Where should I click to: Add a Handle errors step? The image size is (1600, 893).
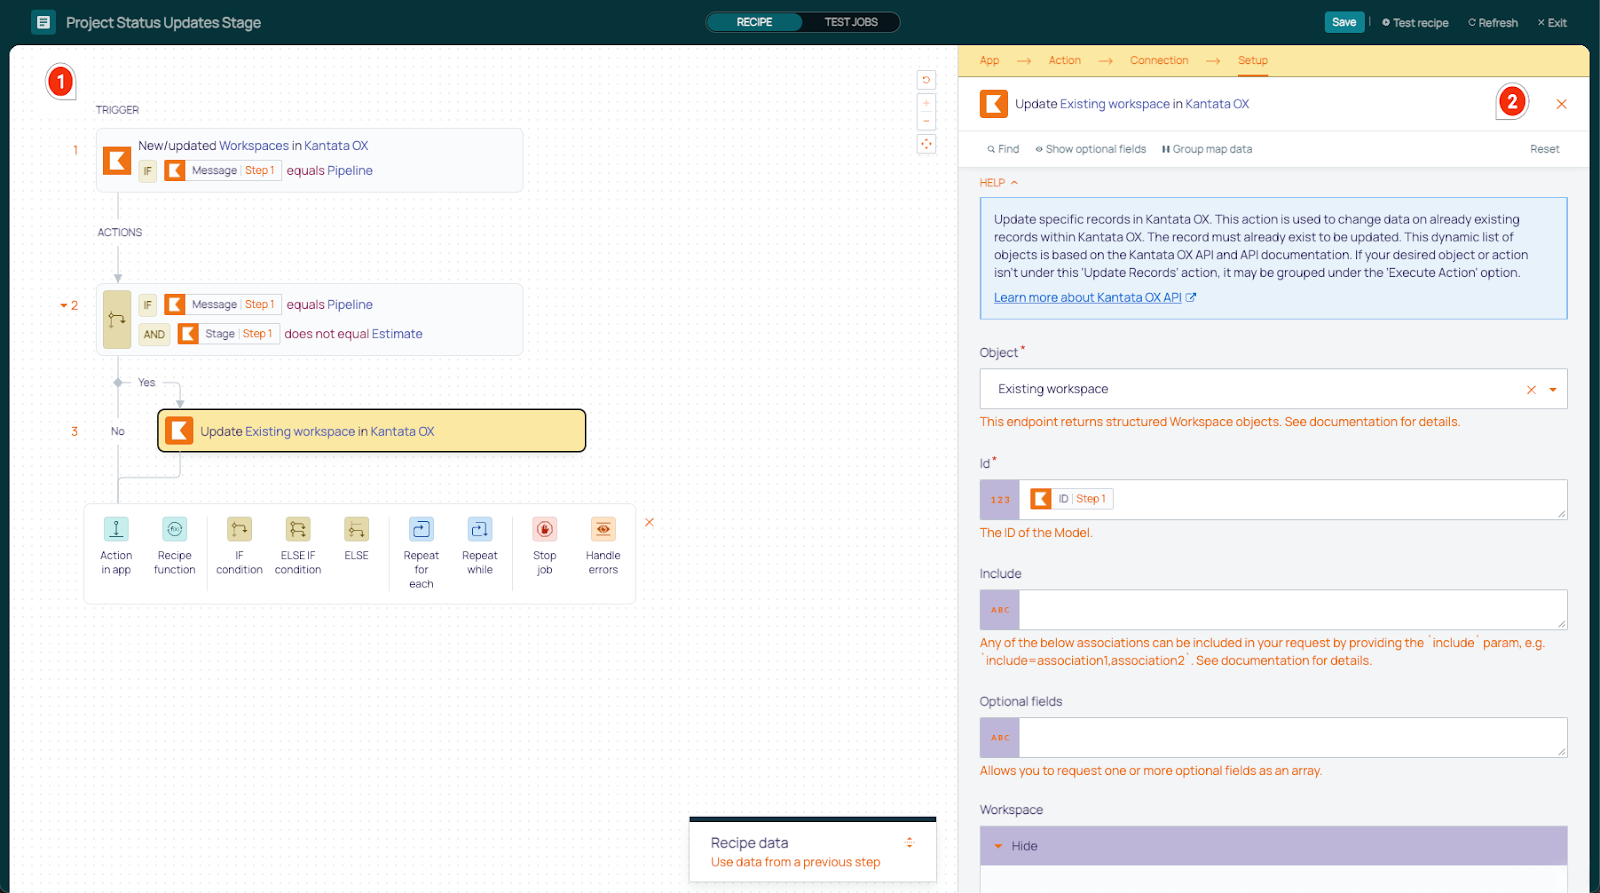(x=603, y=529)
